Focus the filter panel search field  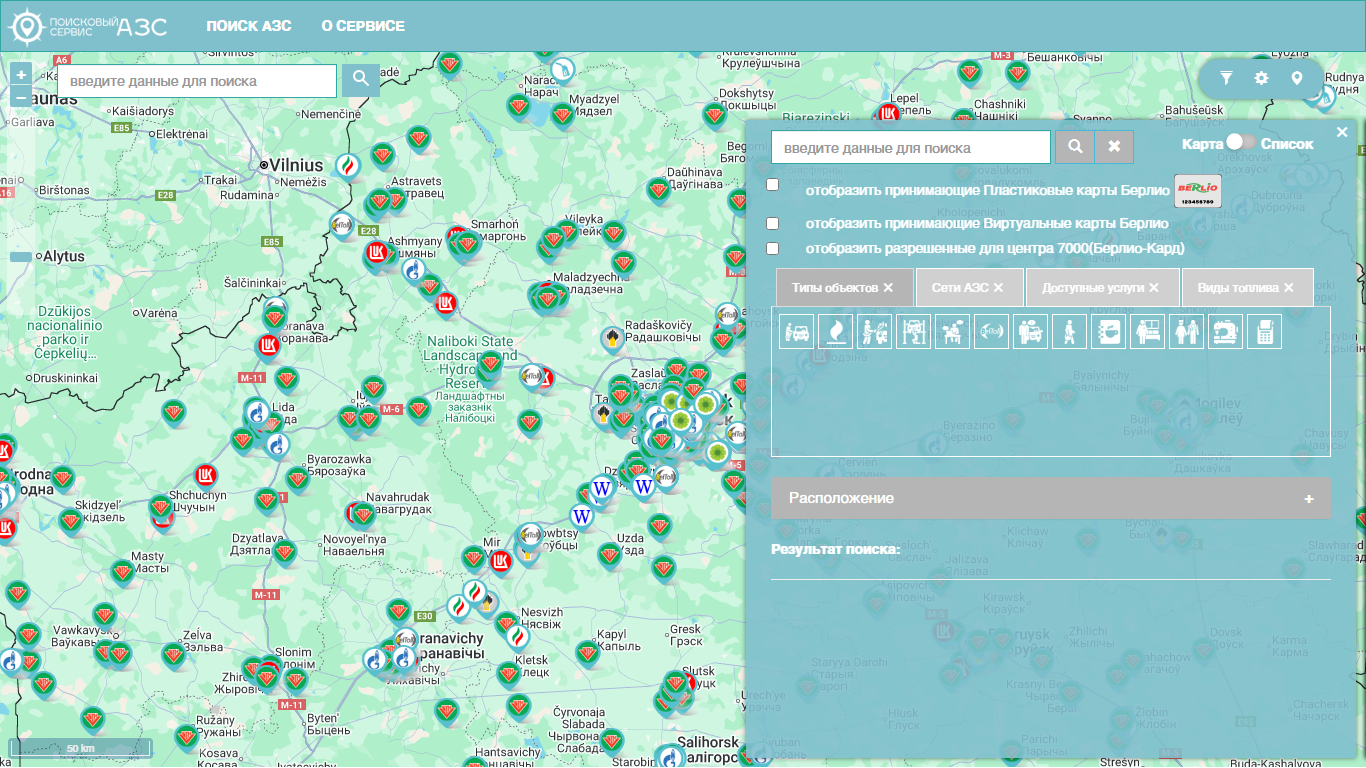(x=911, y=147)
